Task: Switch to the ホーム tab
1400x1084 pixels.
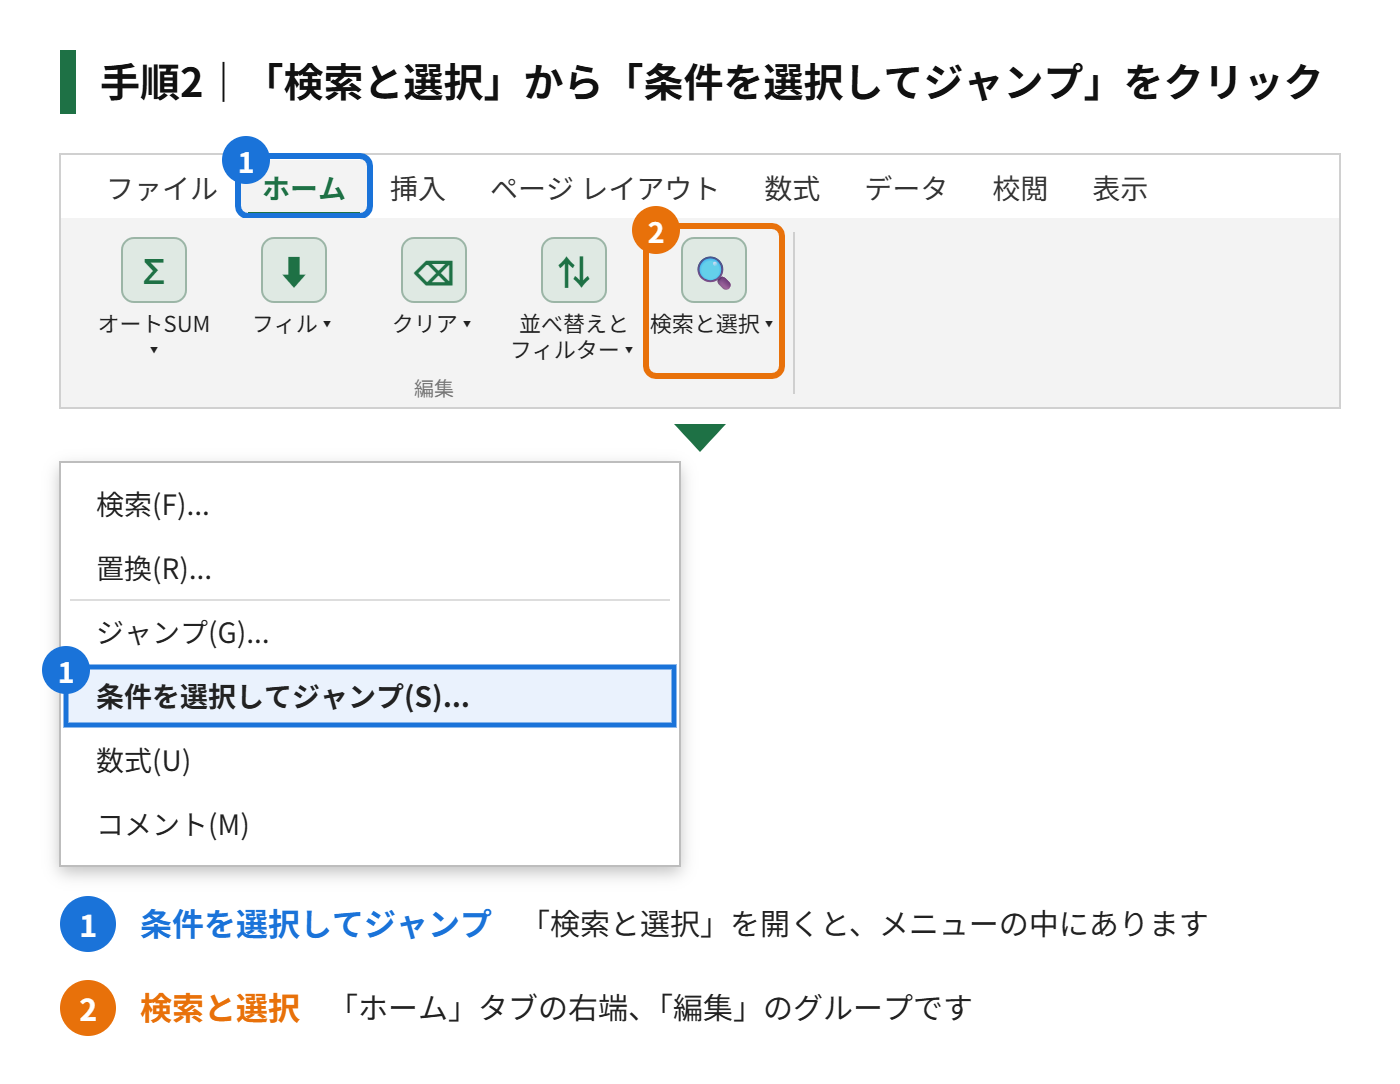Action: [x=304, y=188]
